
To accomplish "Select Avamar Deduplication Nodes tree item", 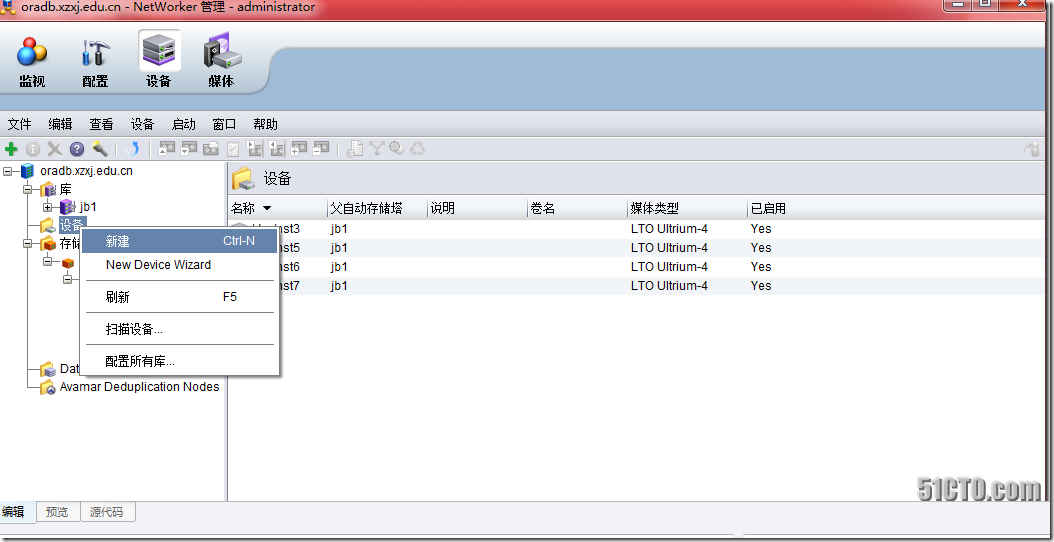I will (140, 387).
